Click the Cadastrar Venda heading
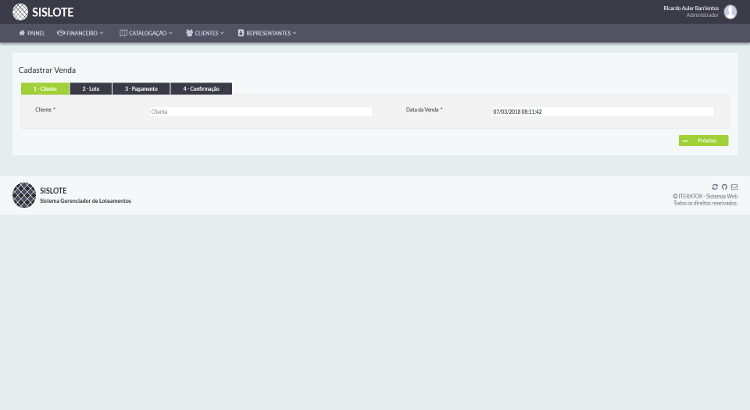750x410 pixels. pos(47,70)
